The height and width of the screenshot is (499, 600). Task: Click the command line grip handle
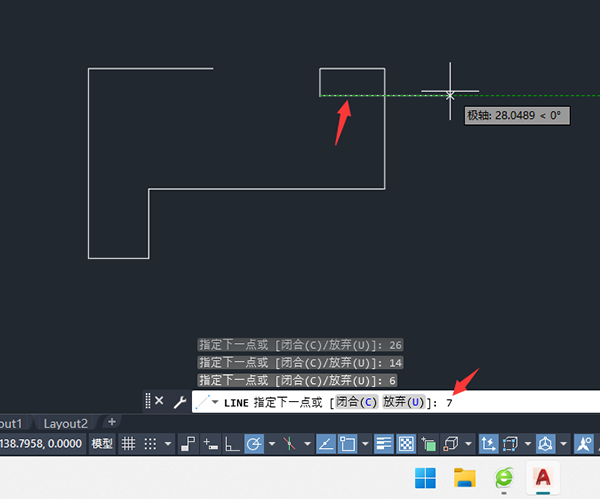(x=148, y=401)
